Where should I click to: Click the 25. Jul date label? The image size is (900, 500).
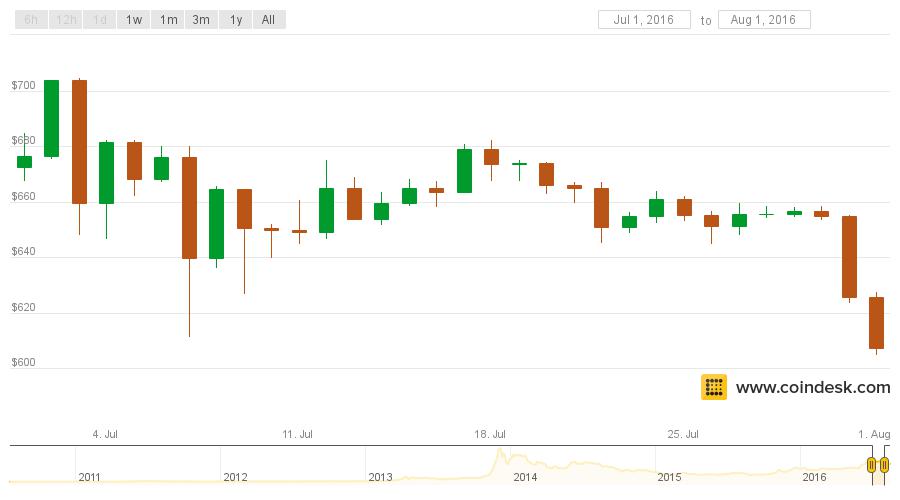pos(683,435)
